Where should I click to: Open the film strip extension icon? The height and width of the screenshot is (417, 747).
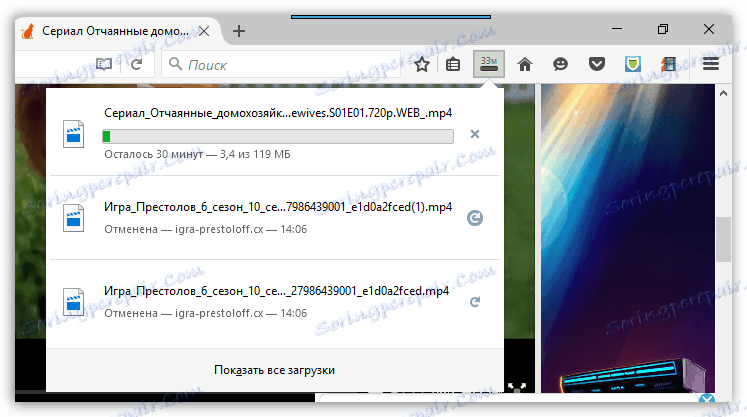coord(668,64)
